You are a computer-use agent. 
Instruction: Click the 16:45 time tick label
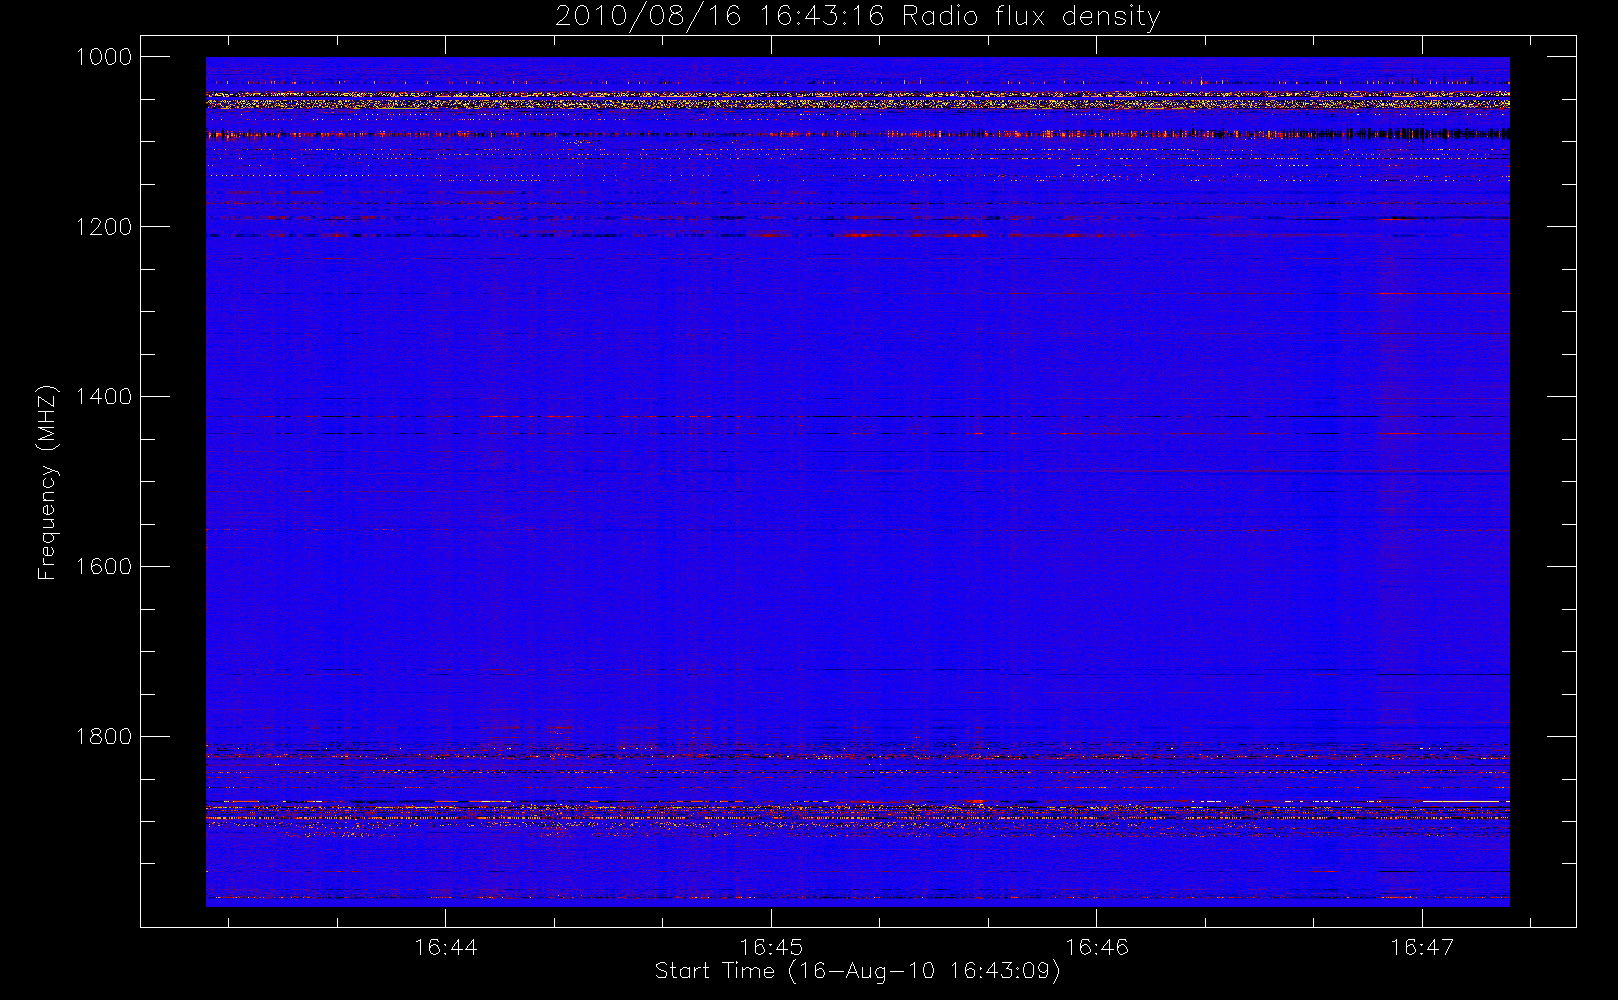pyautogui.click(x=771, y=946)
